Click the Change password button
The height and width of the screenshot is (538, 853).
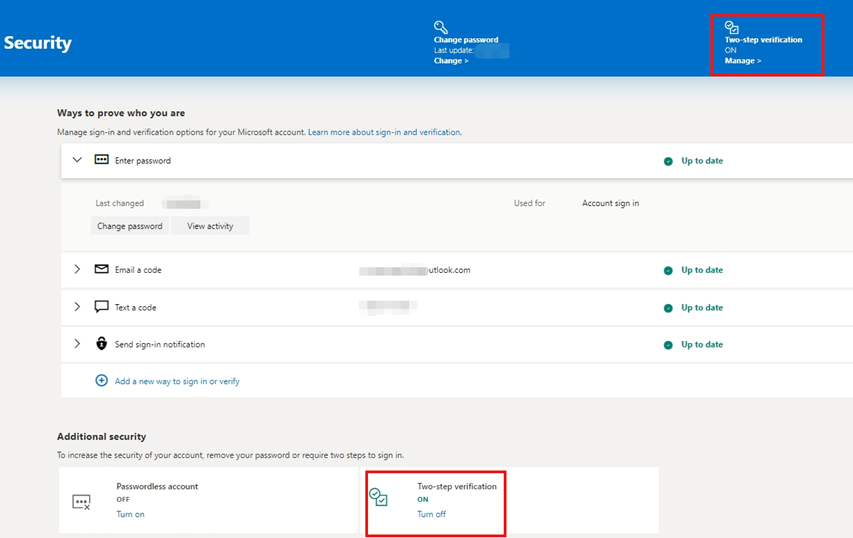129,226
